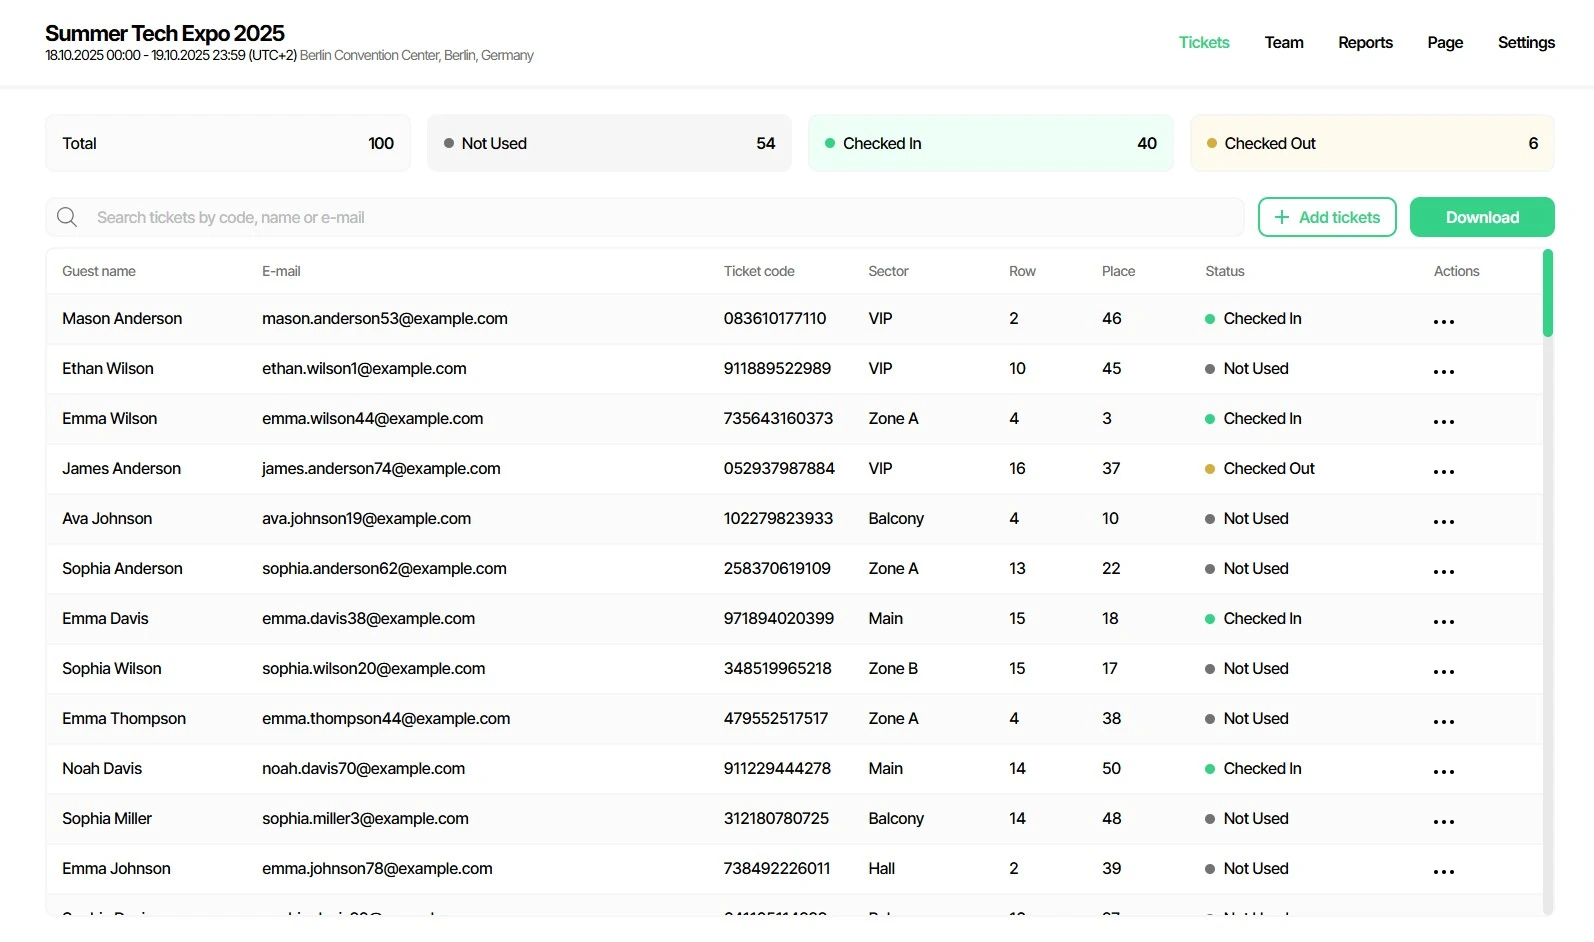This screenshot has width=1594, height=942.
Task: Expand options menu for Emma Thompson
Action: 1443,721
